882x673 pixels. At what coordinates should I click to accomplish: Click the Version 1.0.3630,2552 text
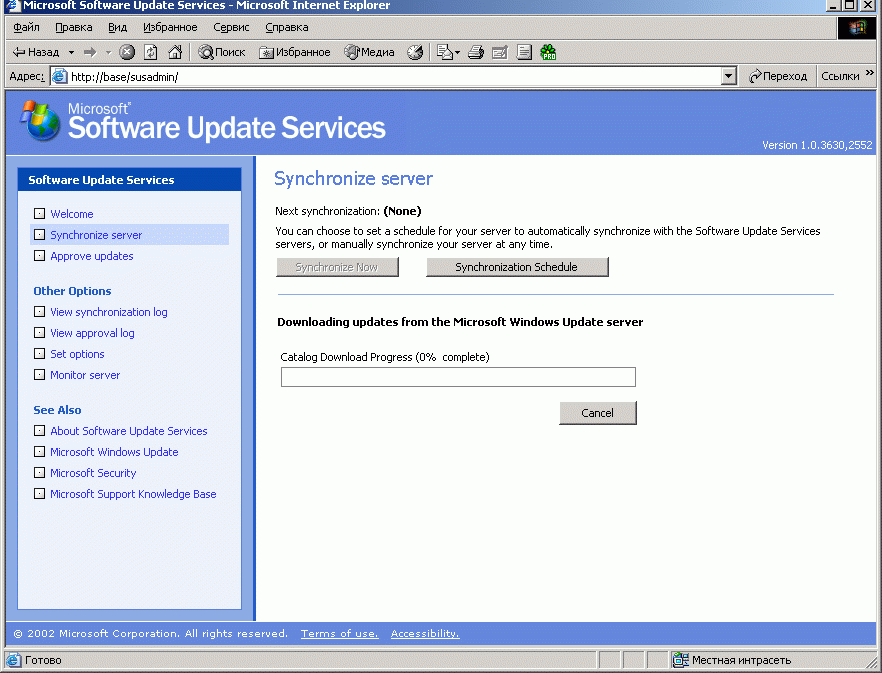(817, 145)
